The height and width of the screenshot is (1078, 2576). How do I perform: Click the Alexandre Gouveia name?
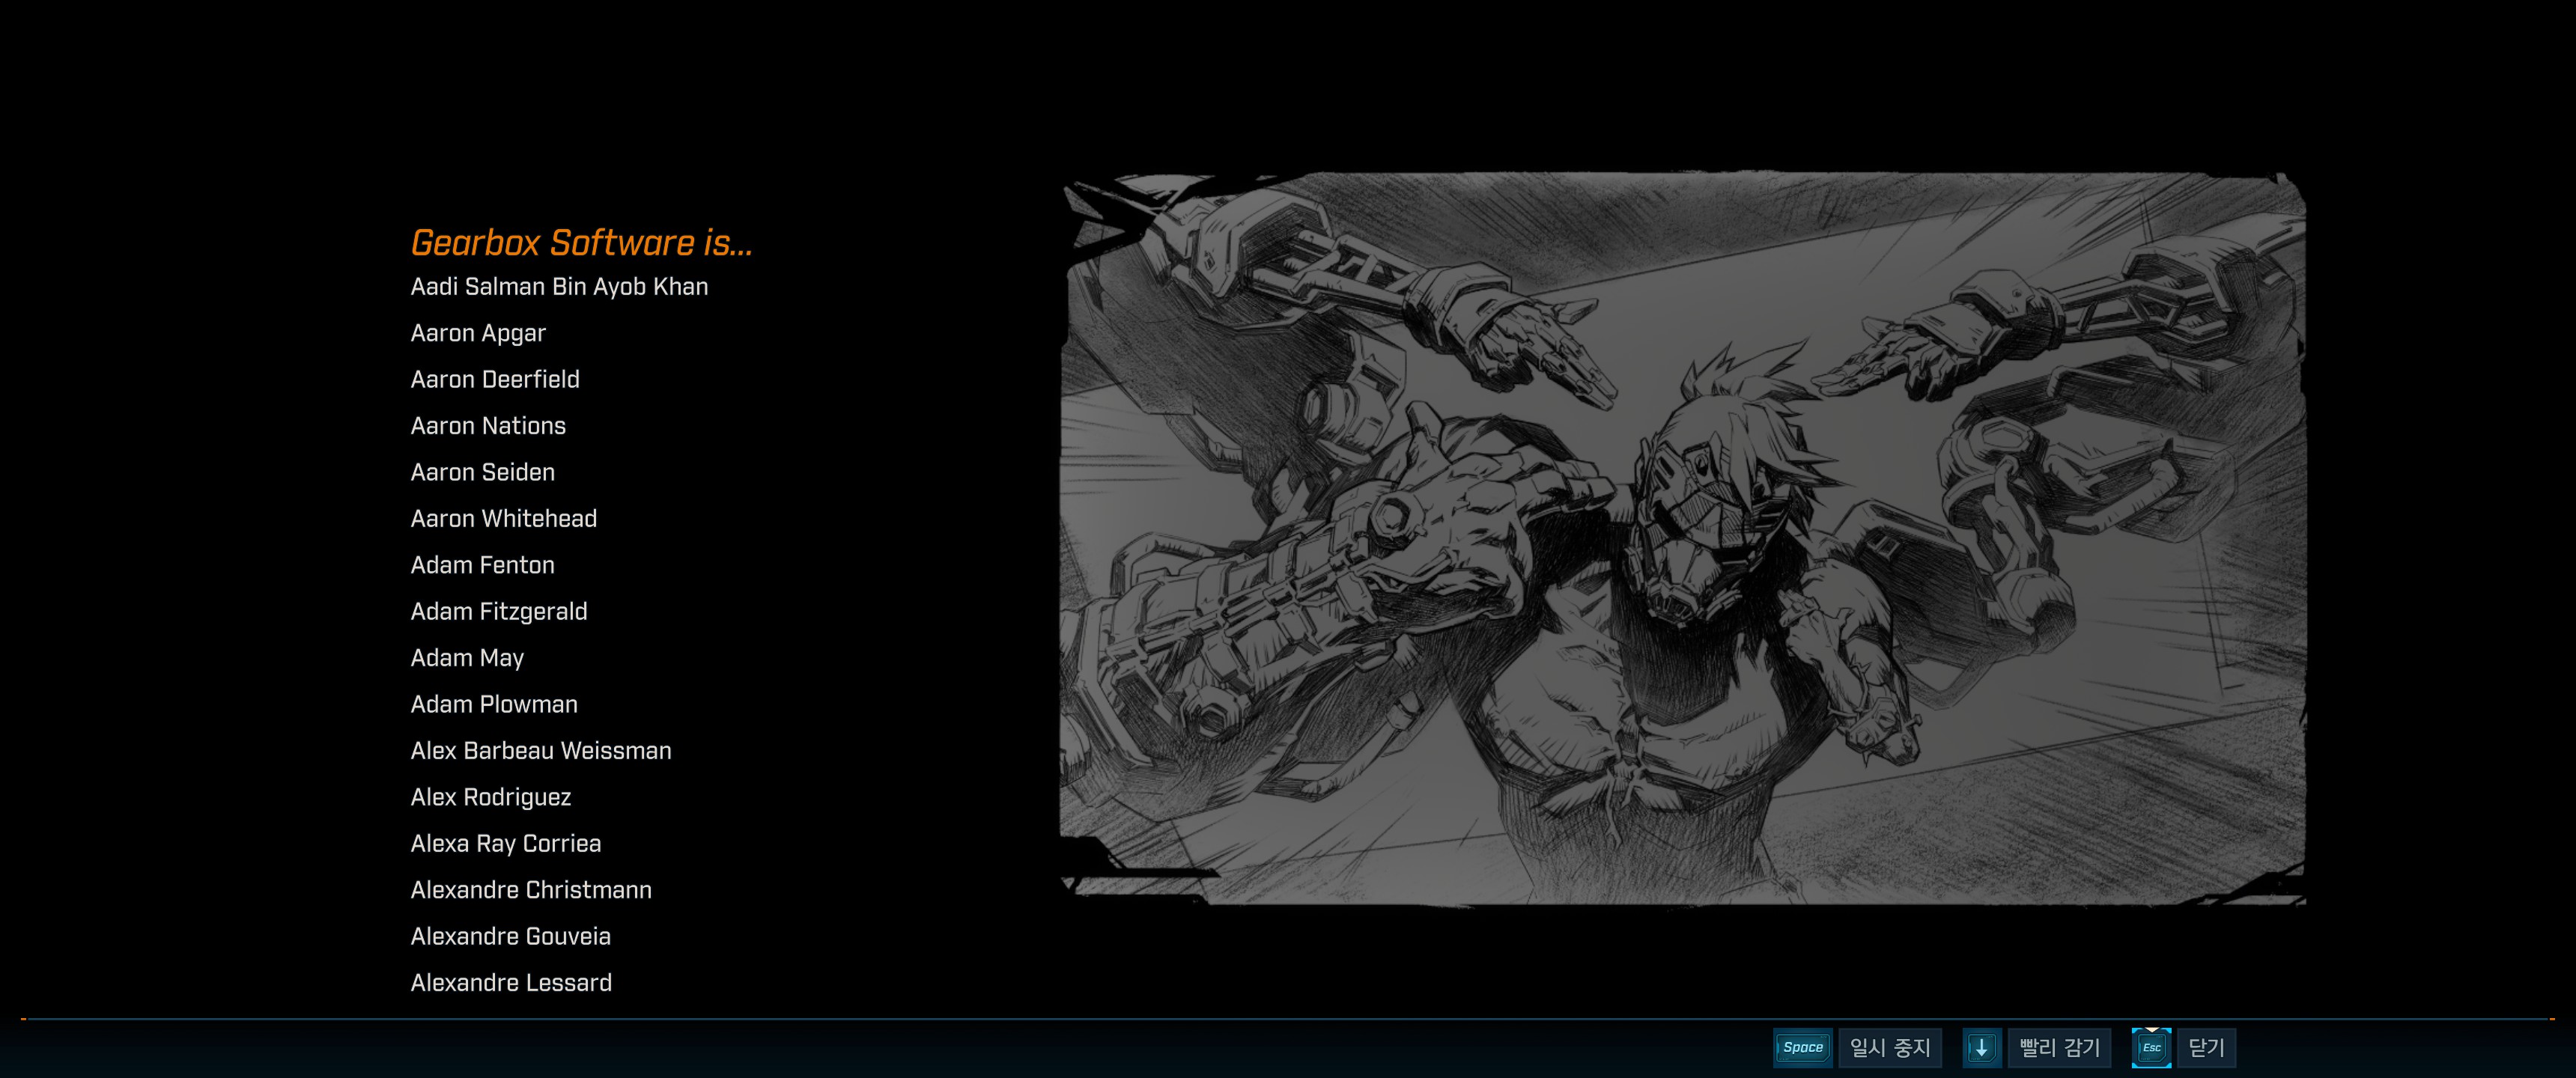pyautogui.click(x=510, y=937)
